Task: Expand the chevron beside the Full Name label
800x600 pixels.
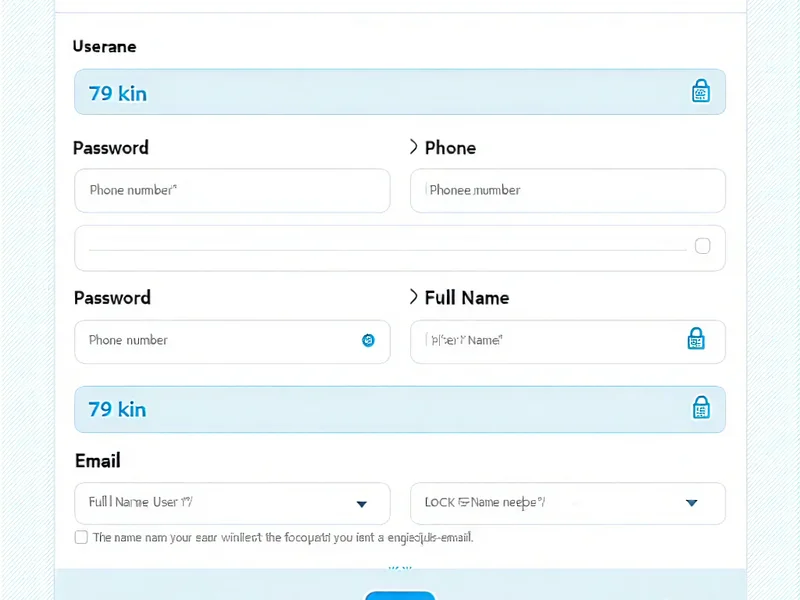Action: pos(414,297)
